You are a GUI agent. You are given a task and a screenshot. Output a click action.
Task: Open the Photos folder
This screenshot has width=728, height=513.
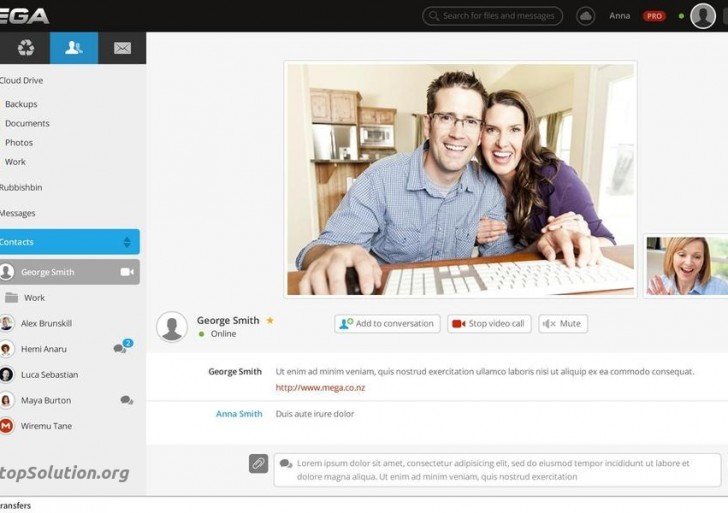point(19,143)
